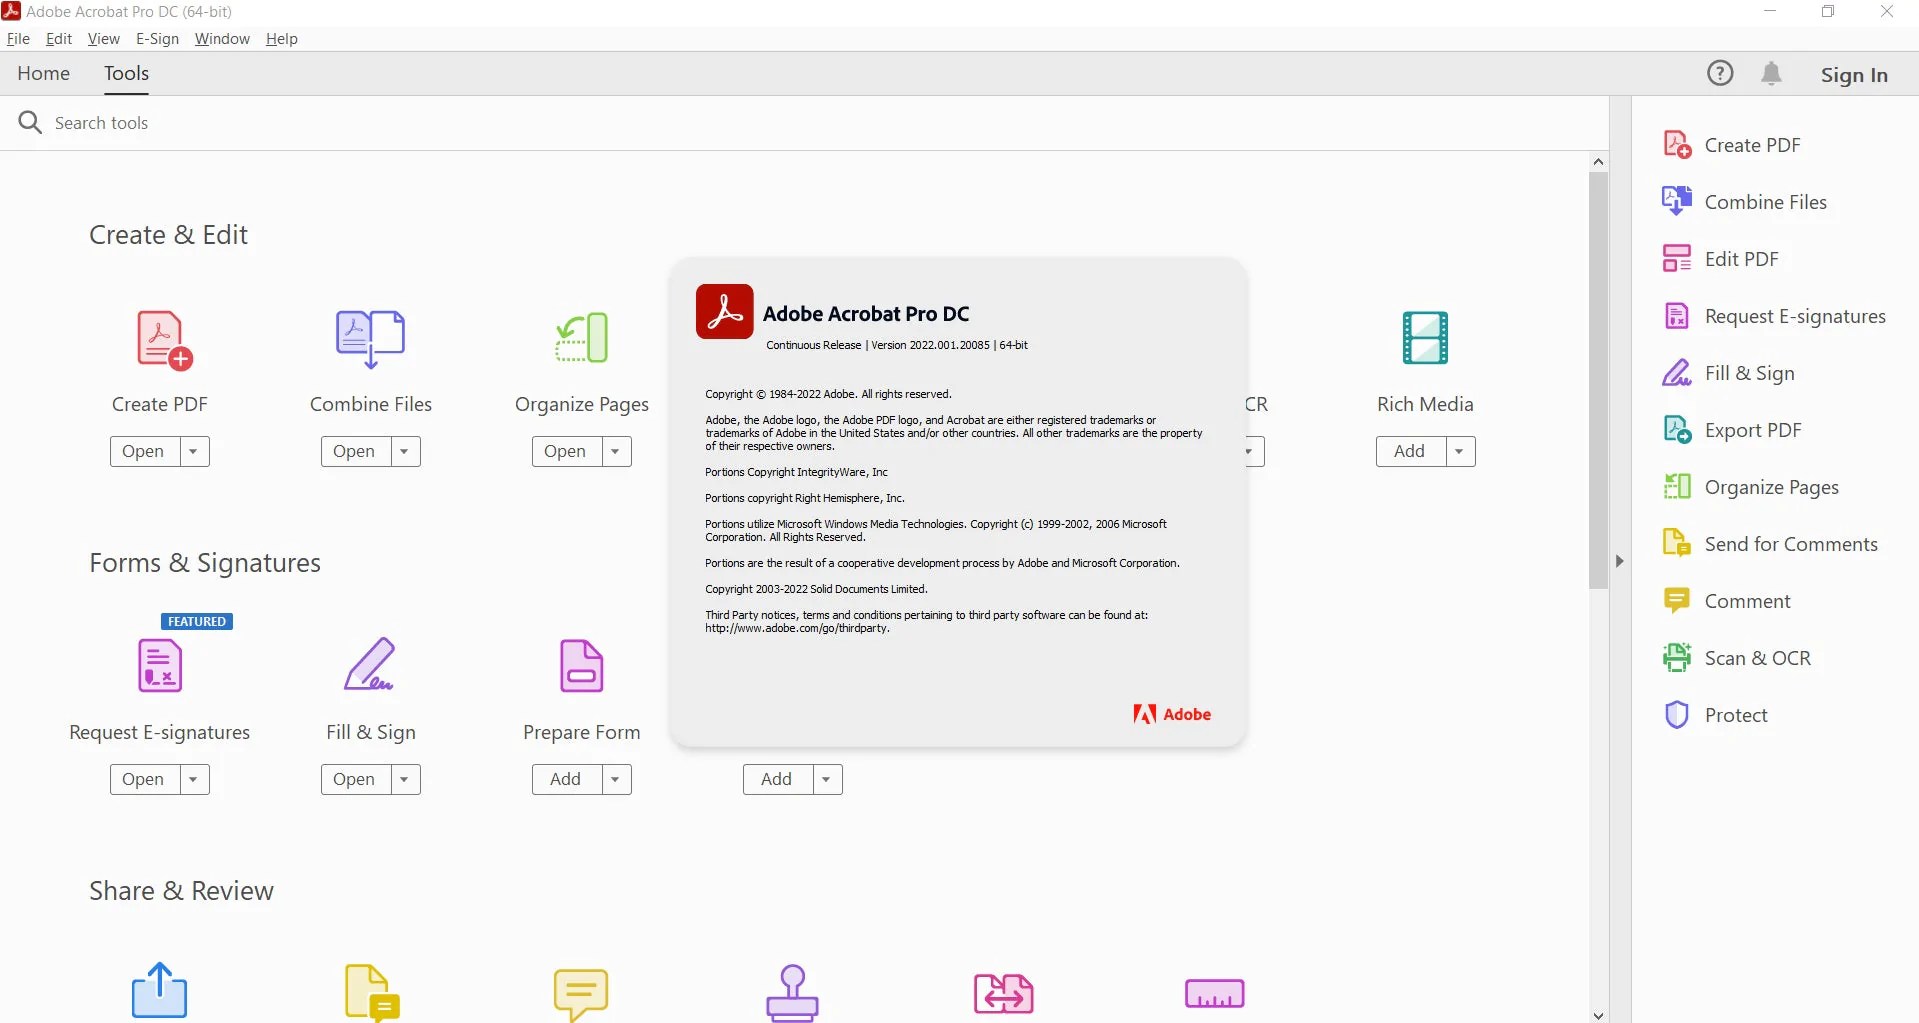1919x1023 pixels.
Task: Select the Rich Media tool icon
Action: point(1425,338)
